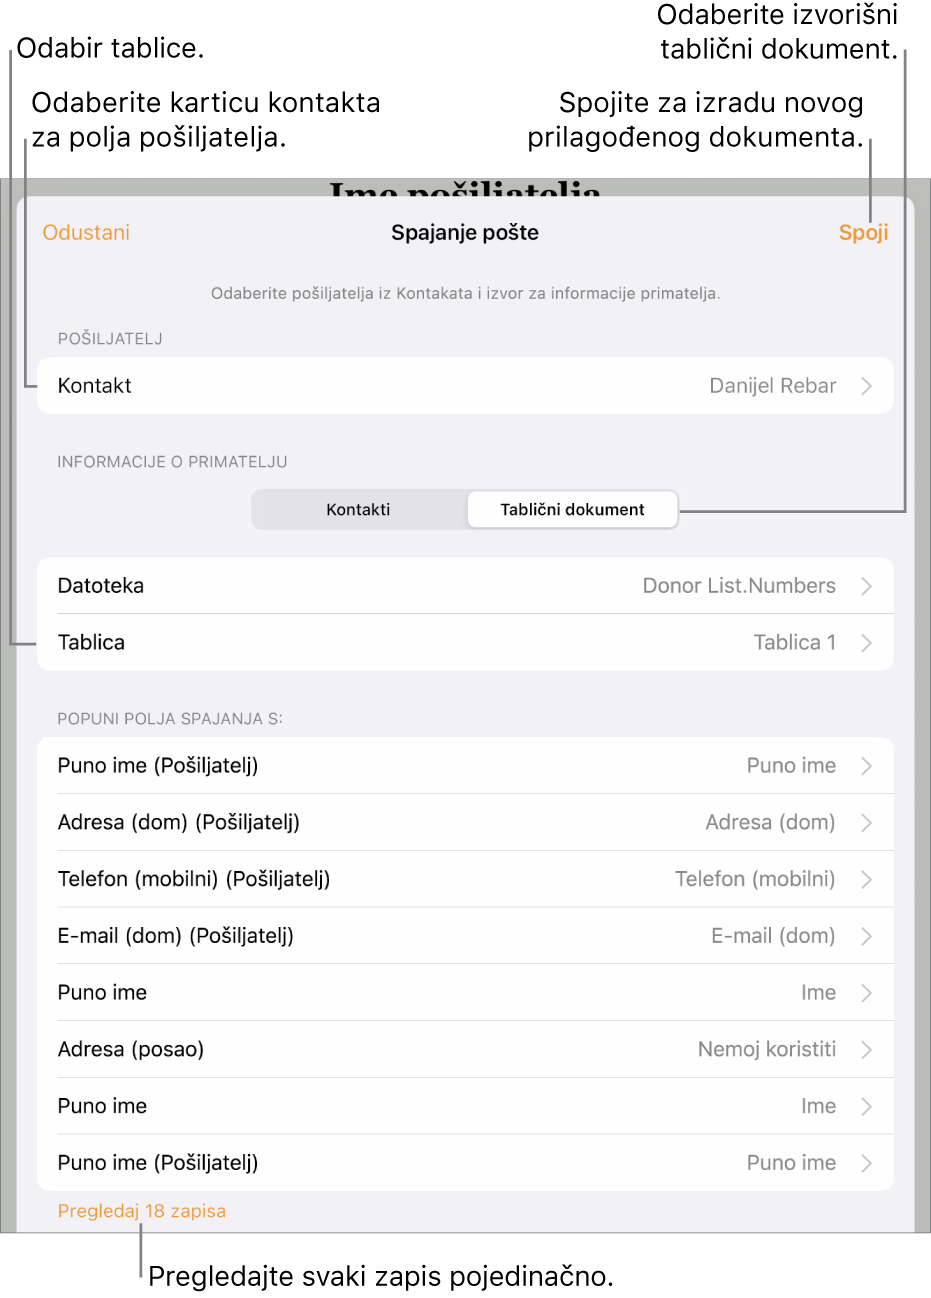Click Pregledaj 18 zapisa link
The height and width of the screenshot is (1298, 931).
click(x=142, y=1211)
